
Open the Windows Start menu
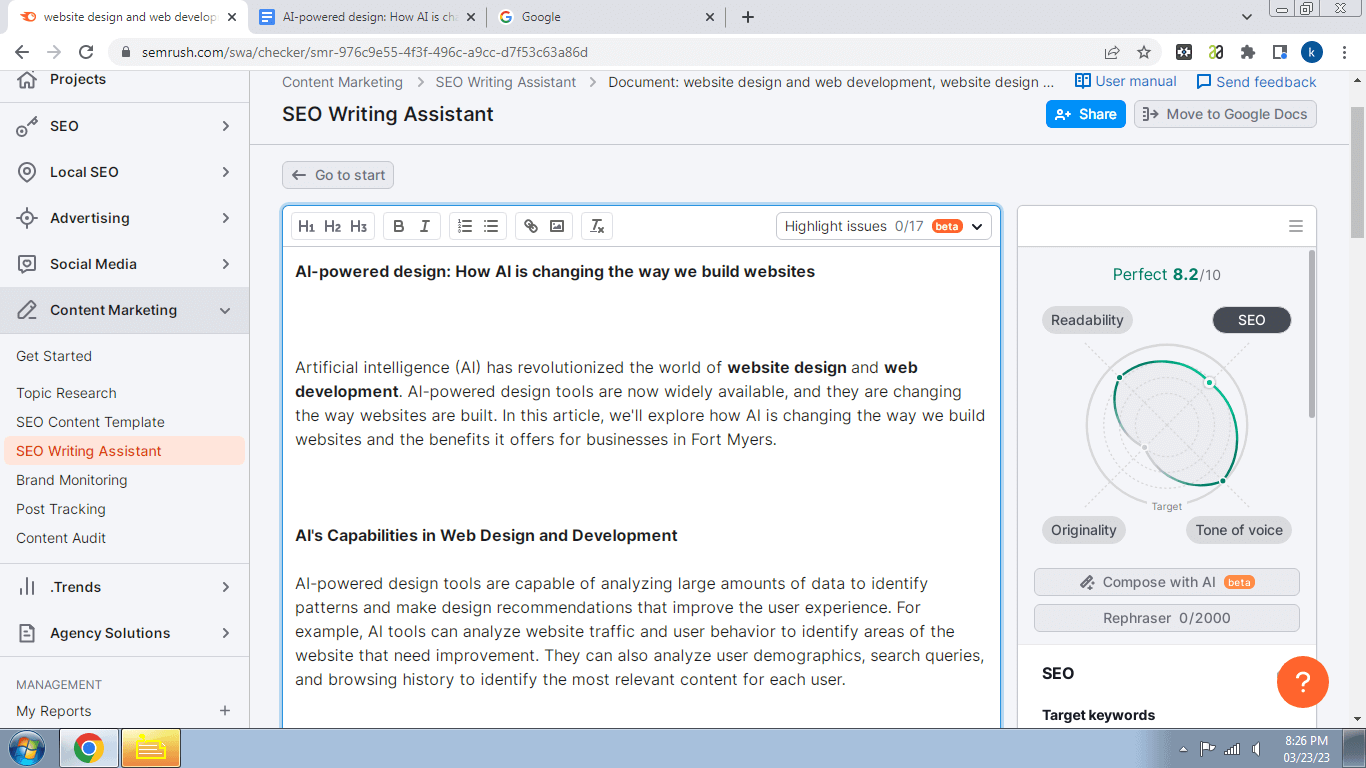tap(28, 748)
